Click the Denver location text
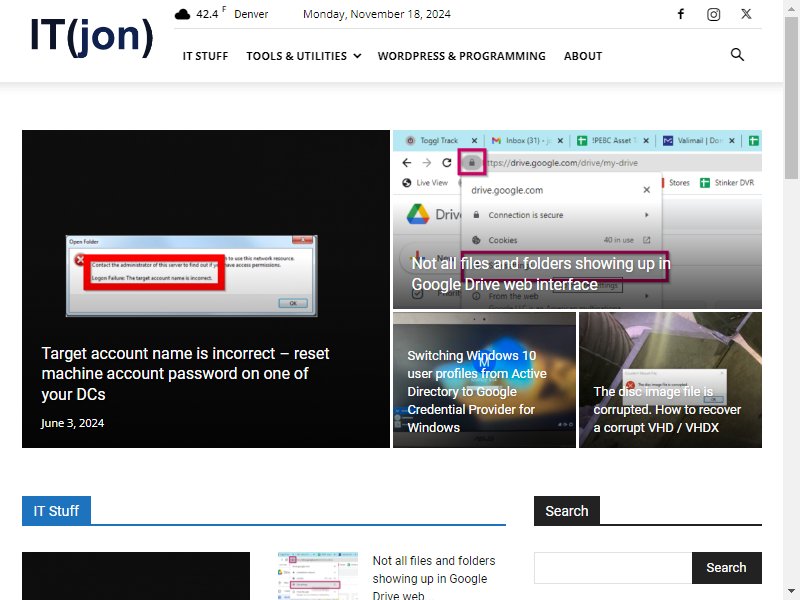Screen dimensions: 800x600 [x=251, y=14]
